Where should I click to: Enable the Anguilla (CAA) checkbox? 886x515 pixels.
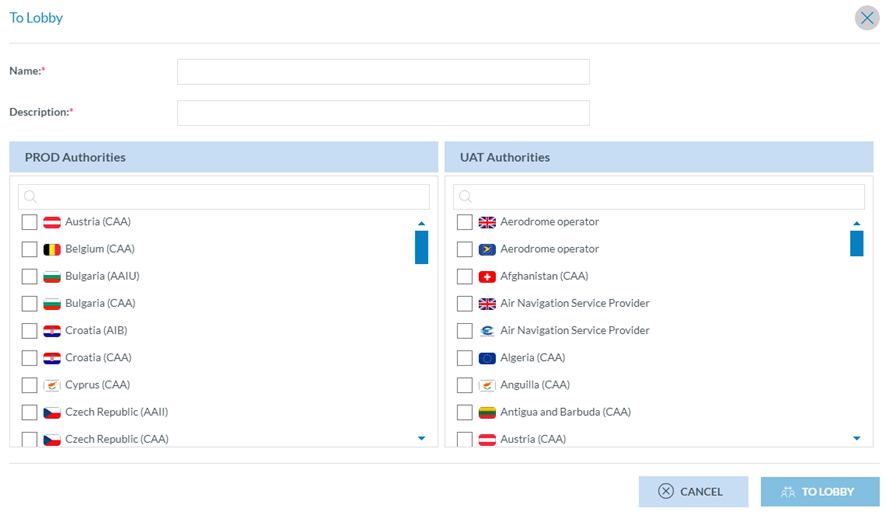coord(464,385)
